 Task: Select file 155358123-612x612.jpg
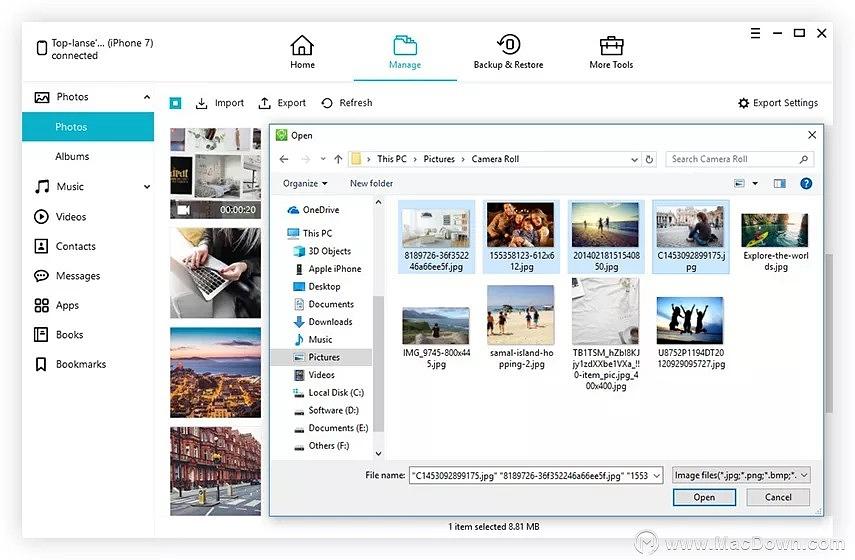pyautogui.click(x=521, y=237)
